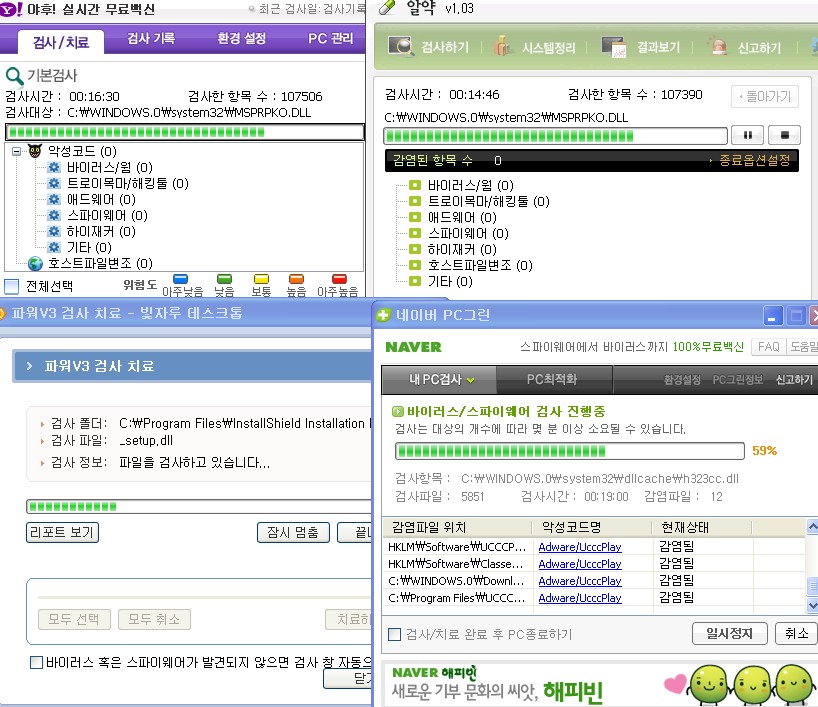Click the green plus icon in 네이버 PC그린 title
This screenshot has height=707, width=818.
[x=383, y=315]
